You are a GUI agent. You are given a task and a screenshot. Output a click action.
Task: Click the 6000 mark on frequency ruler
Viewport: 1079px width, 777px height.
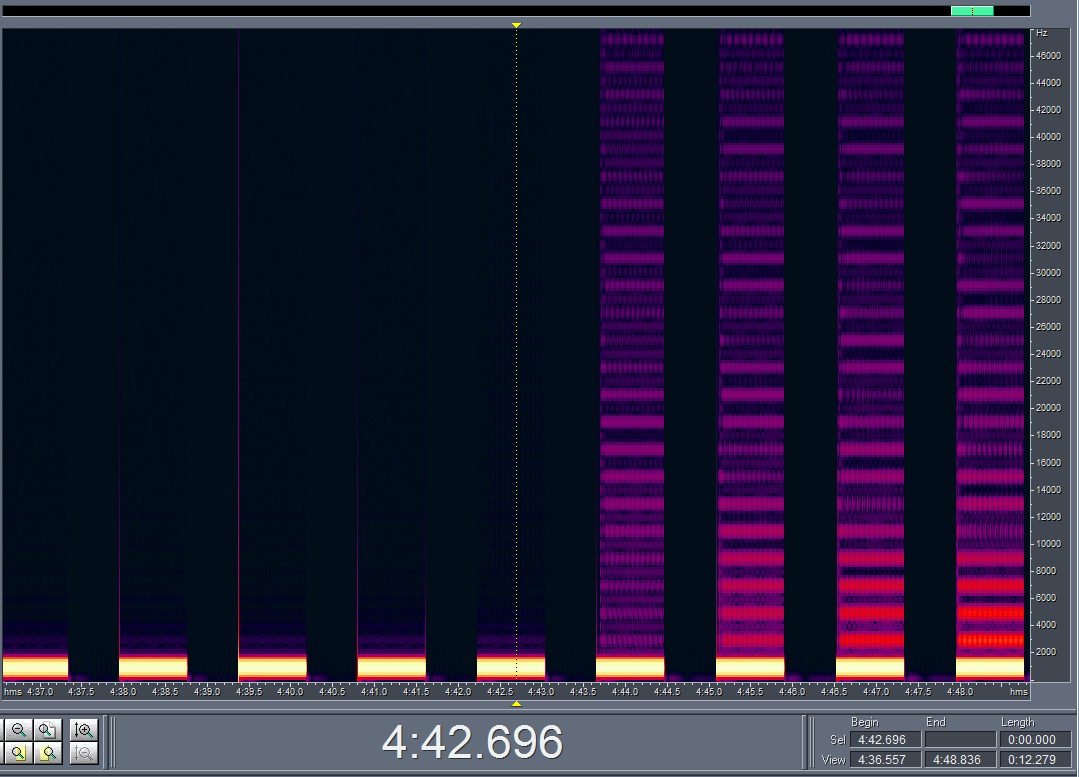click(x=1046, y=598)
